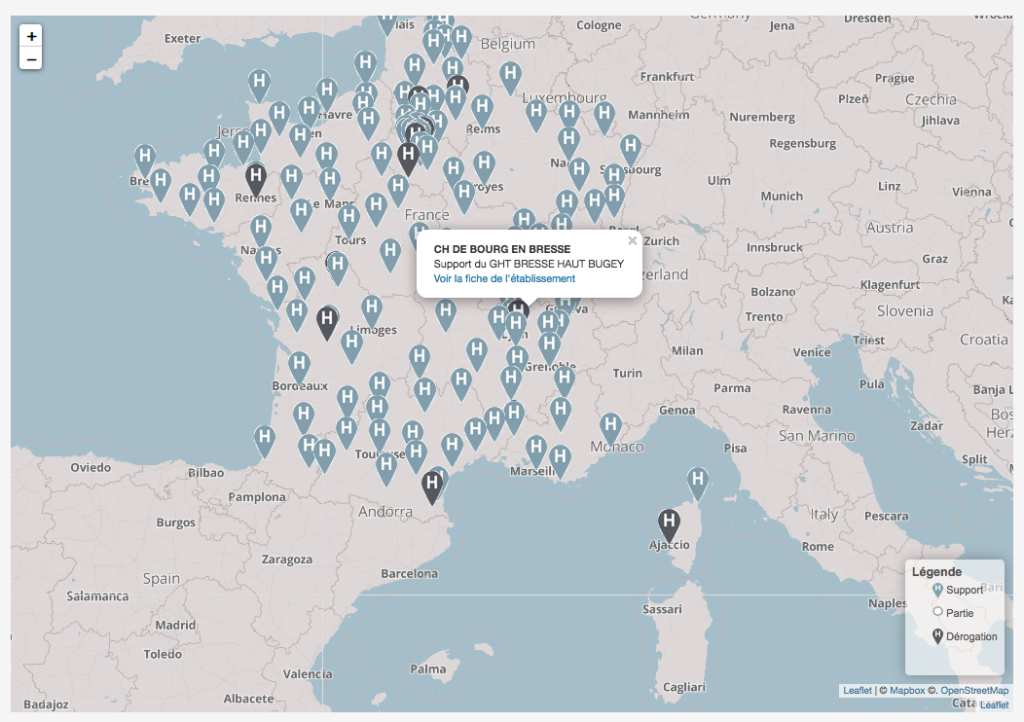
Task: Click the dark marker west of Limoges
Action: [327, 321]
